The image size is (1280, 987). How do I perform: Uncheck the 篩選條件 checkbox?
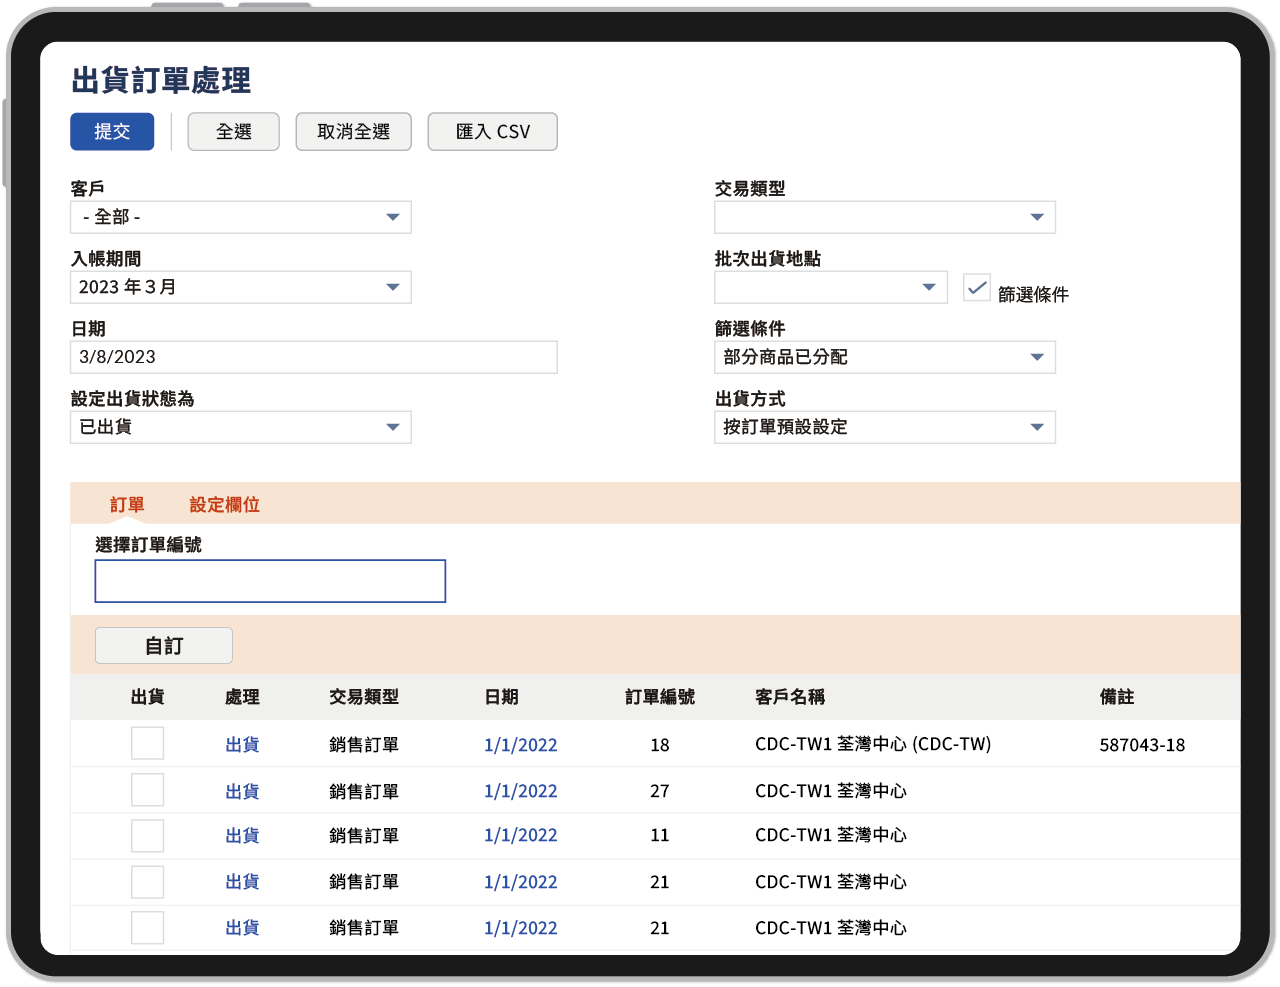tap(975, 289)
